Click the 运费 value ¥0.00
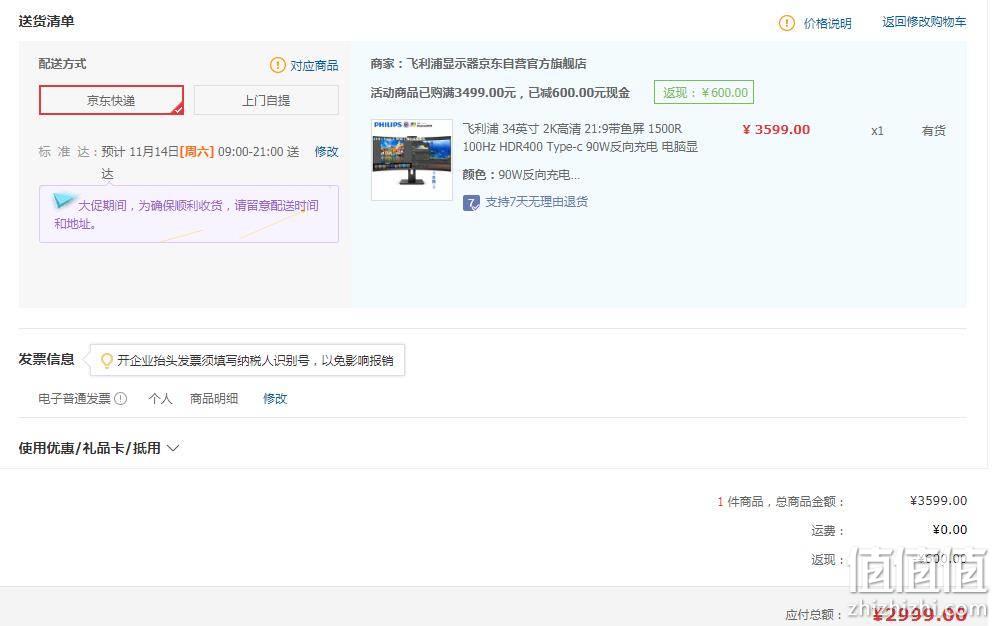997x626 pixels. [949, 529]
